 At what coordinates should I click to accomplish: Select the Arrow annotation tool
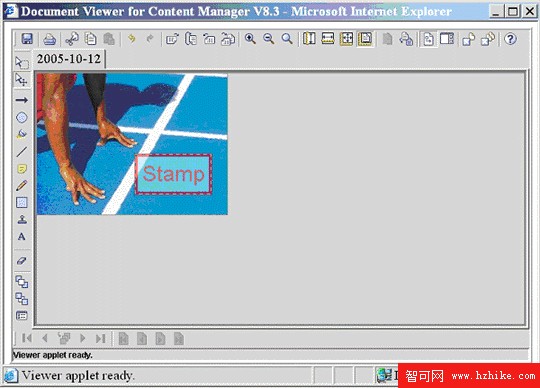22,100
